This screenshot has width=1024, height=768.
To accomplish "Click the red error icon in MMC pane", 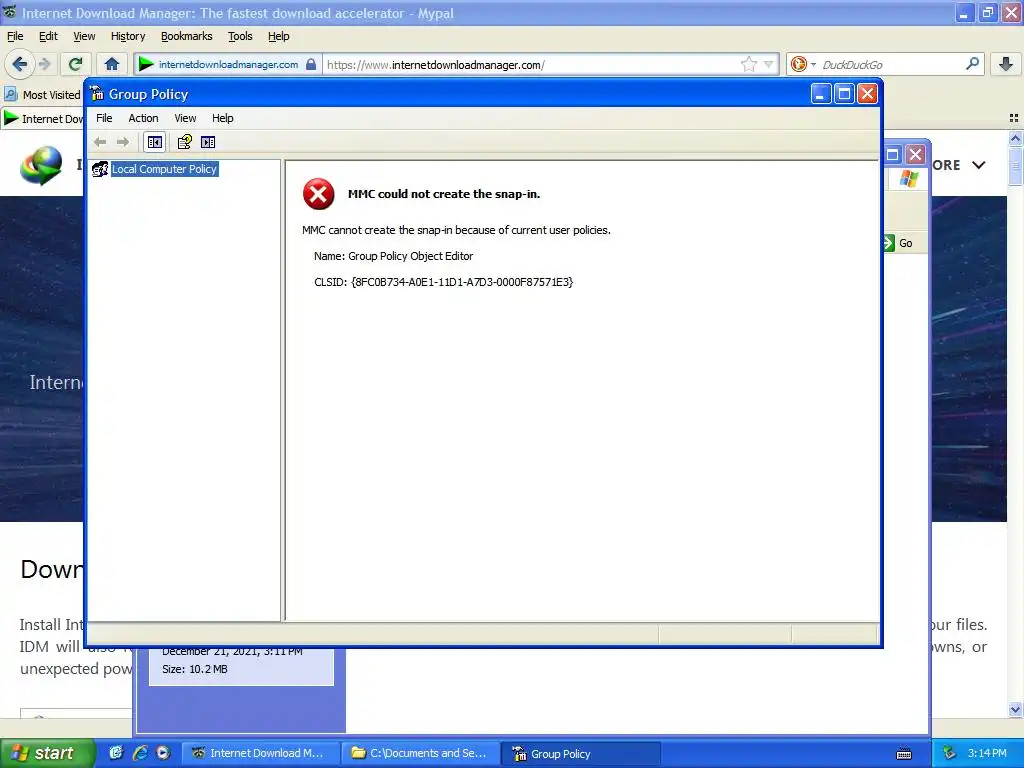I will [x=319, y=194].
